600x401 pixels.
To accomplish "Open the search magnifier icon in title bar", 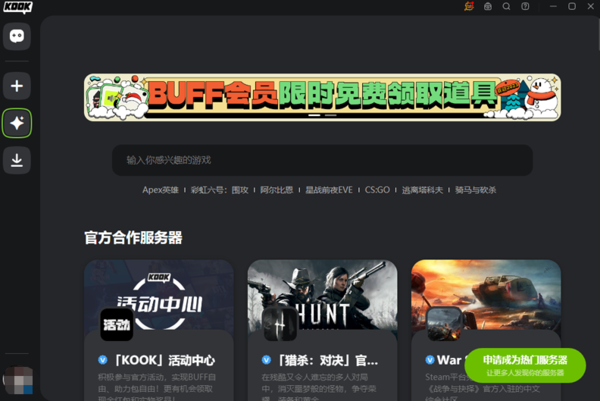I will [x=506, y=7].
